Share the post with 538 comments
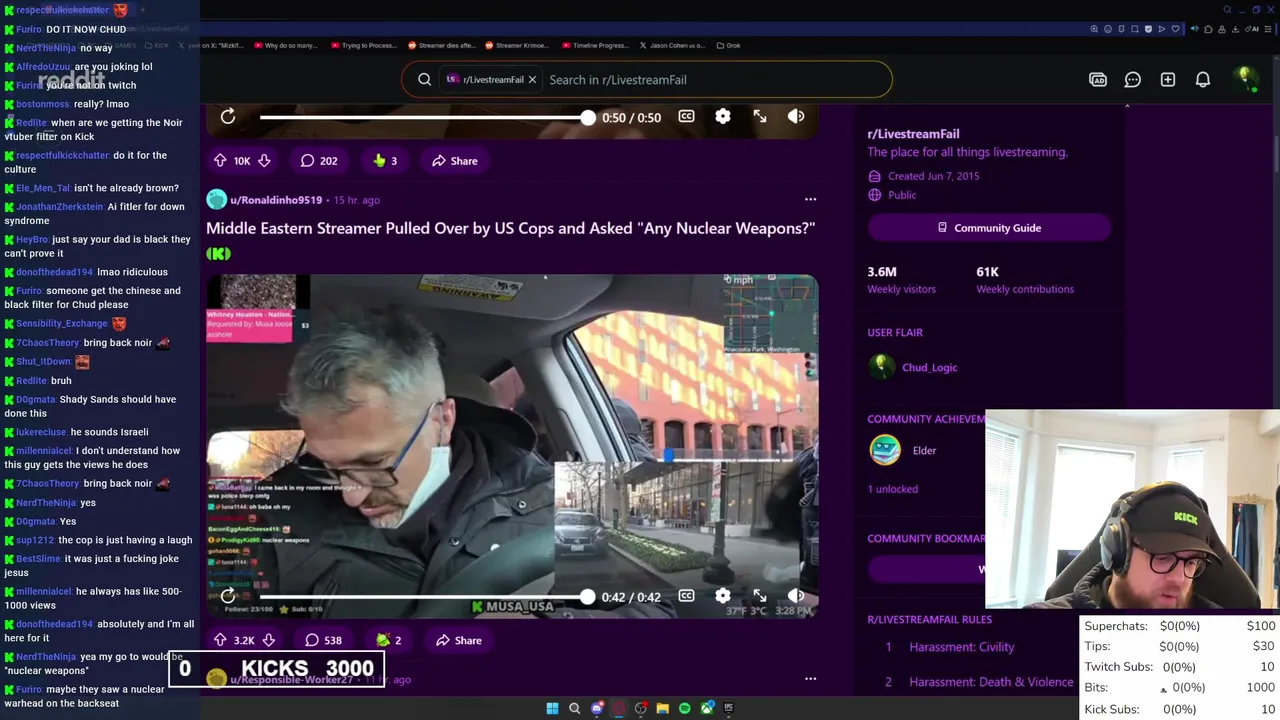This screenshot has height=720, width=1280. tap(459, 640)
